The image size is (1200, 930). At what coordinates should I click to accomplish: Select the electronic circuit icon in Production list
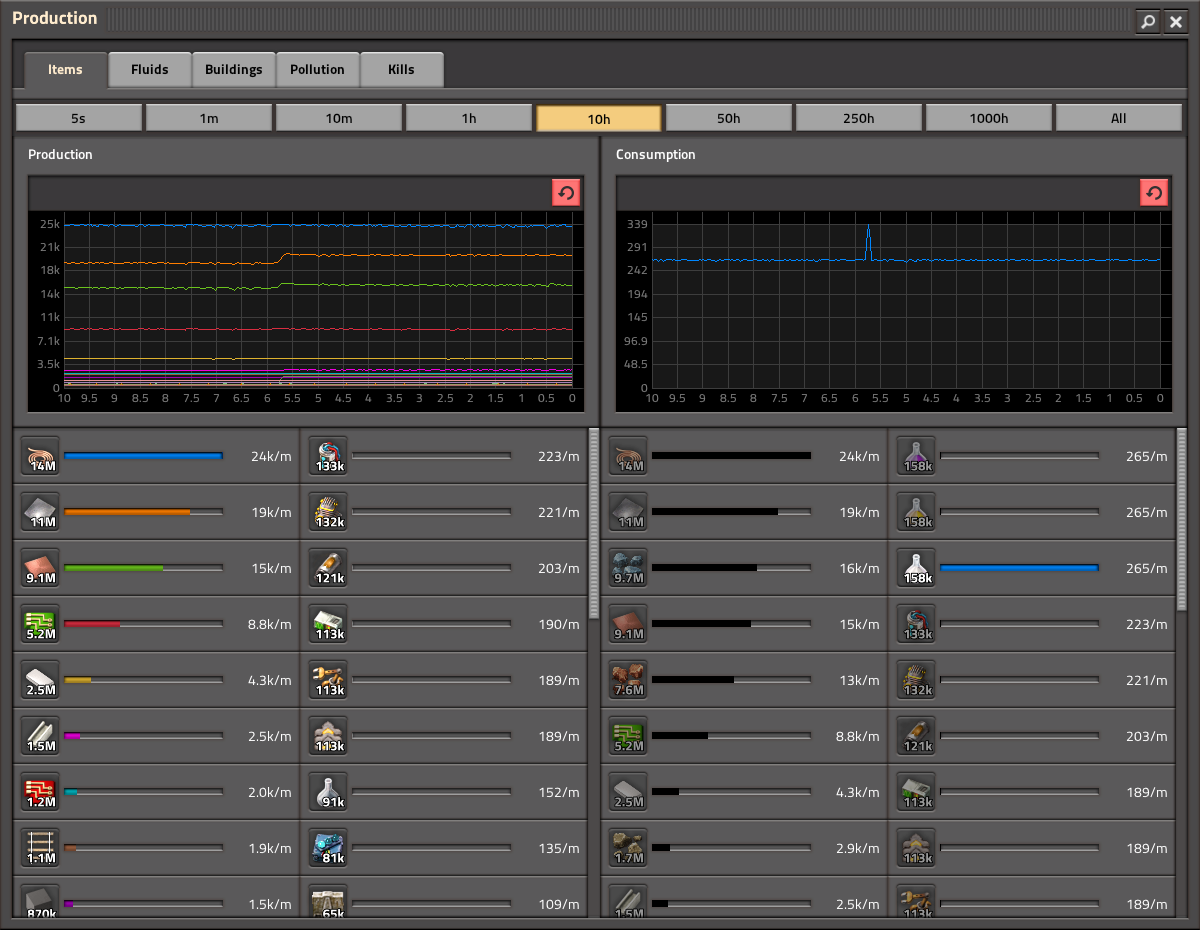pyautogui.click(x=42, y=624)
